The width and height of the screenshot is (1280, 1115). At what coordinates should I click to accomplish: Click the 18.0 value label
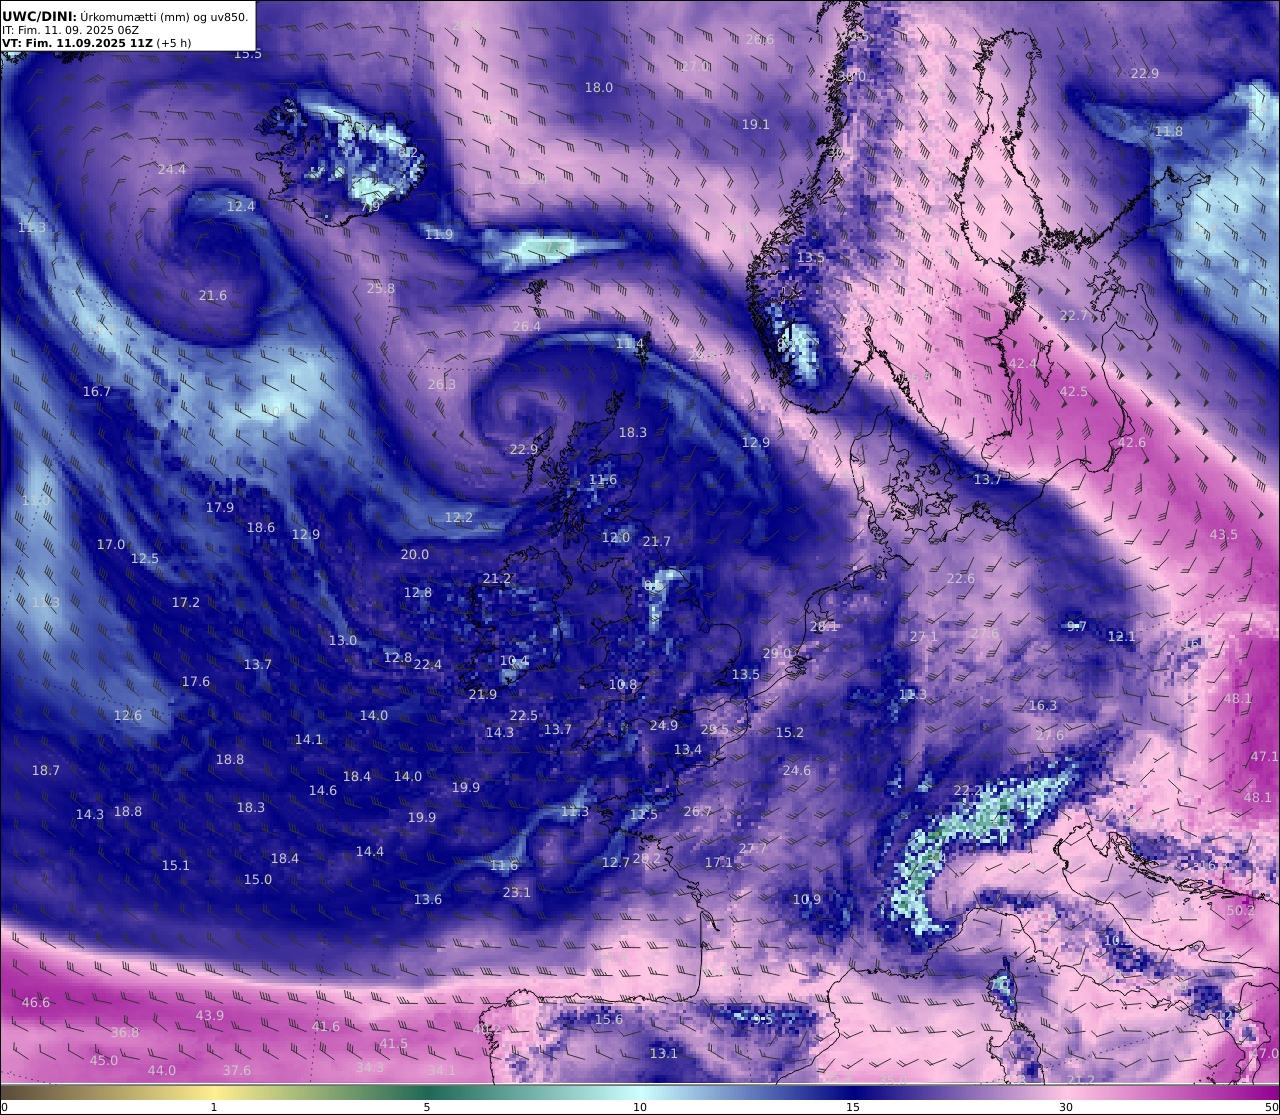[599, 87]
